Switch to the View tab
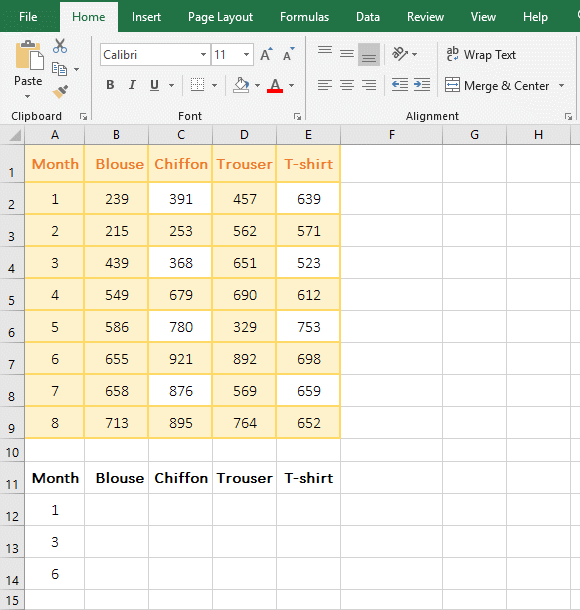Image resolution: width=580 pixels, height=610 pixels. point(483,17)
